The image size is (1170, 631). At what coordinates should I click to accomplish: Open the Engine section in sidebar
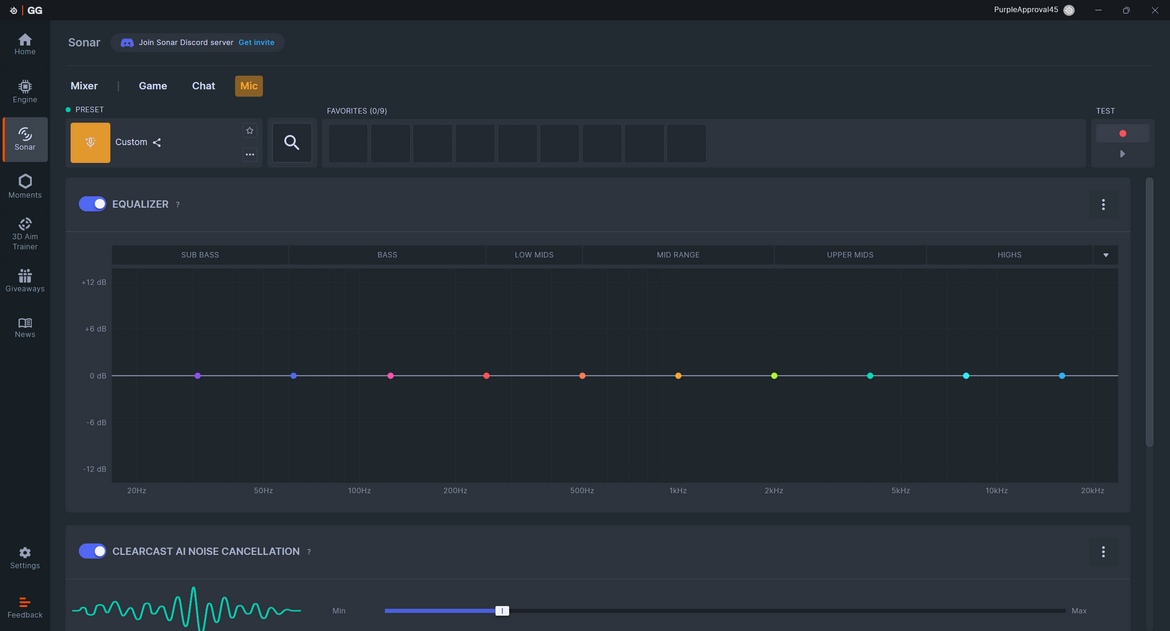(x=25, y=91)
